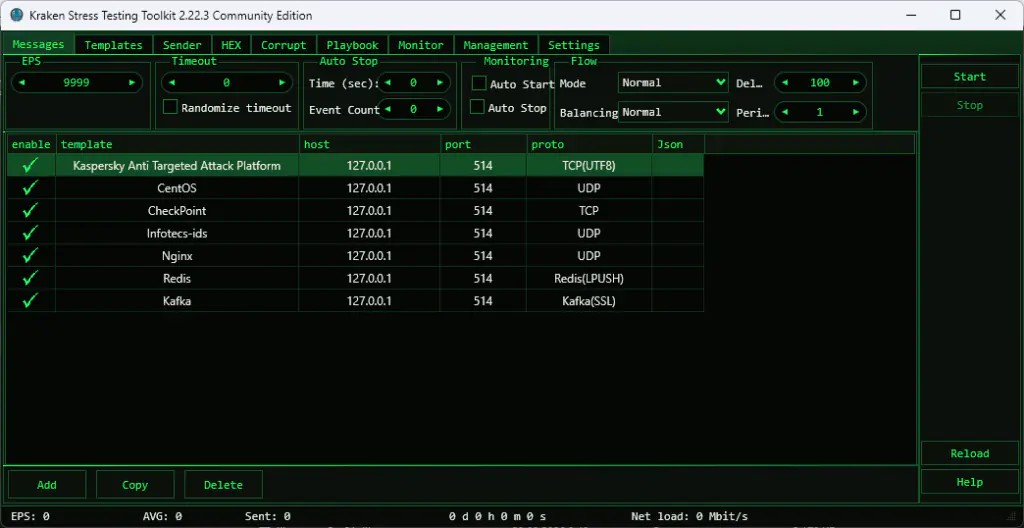The height and width of the screenshot is (528, 1024).
Task: Click the TCP(UTF8) proto cell
Action: click(x=589, y=165)
